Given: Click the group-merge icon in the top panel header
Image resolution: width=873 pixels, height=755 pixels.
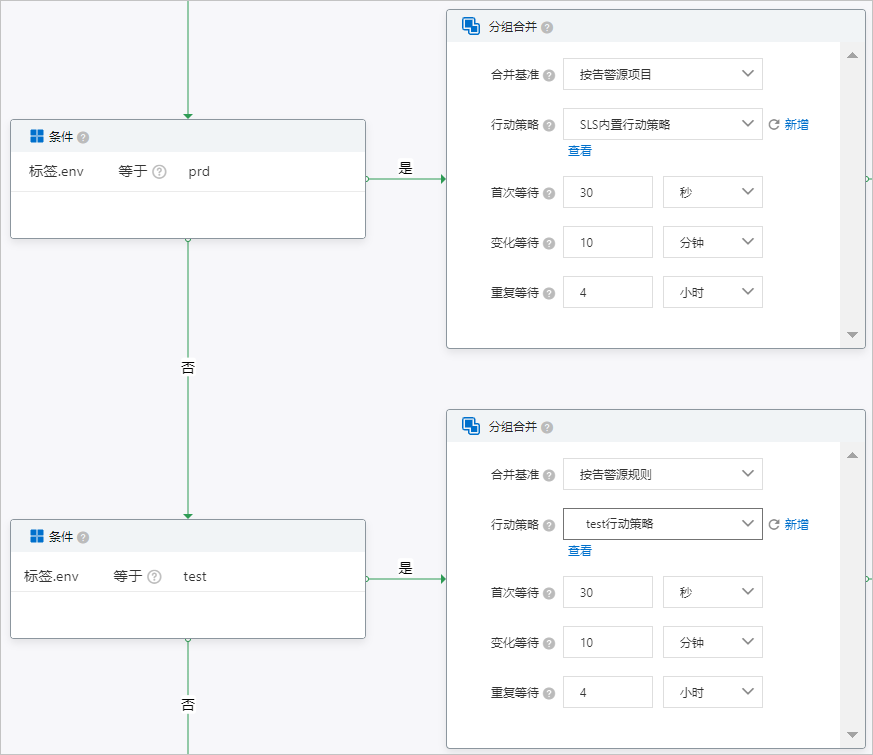Looking at the screenshot, I should (x=471, y=26).
